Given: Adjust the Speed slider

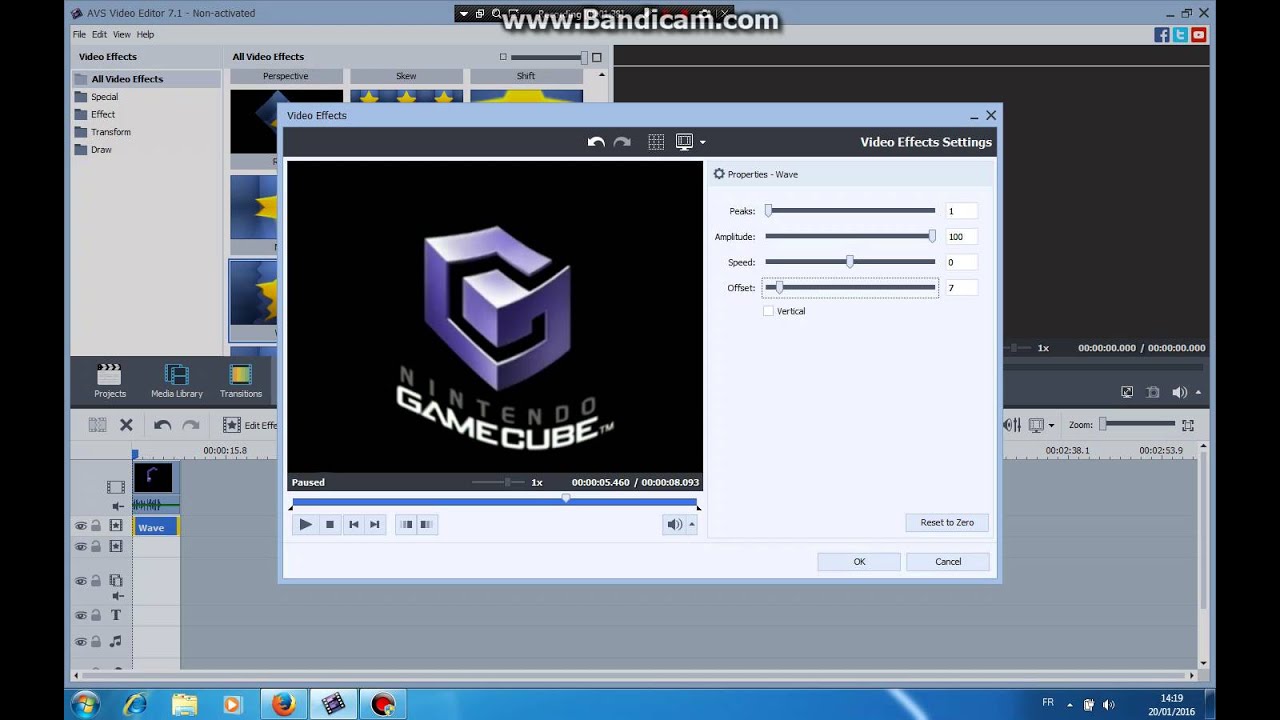Looking at the screenshot, I should (x=850, y=262).
